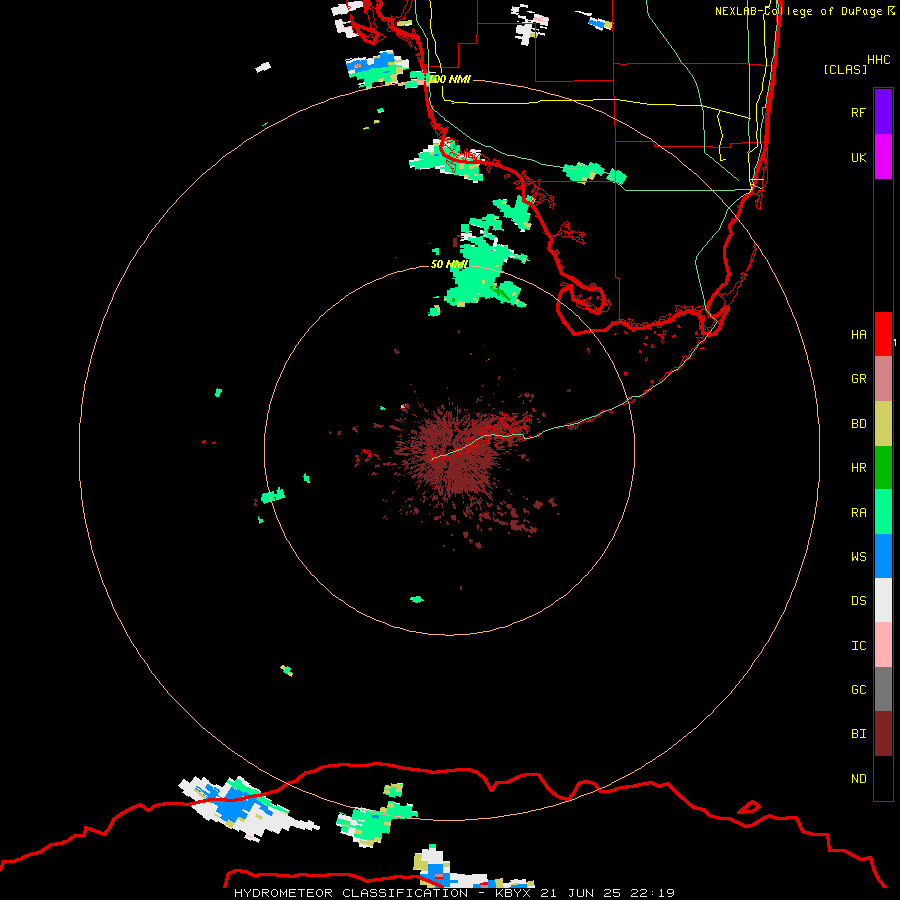Viewport: 900px width, 900px height.
Task: Click the BI brown legend swatch
Action: 883,734
